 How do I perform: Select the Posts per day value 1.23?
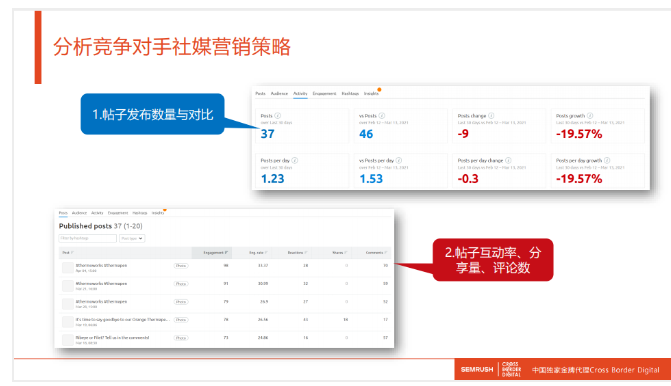tap(273, 179)
